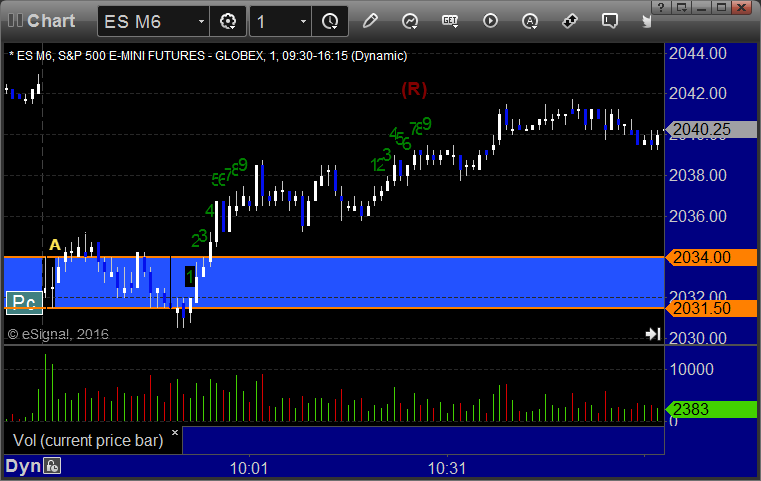Click the boxed 1 count marker on chart
This screenshot has height=481, width=761.
click(x=190, y=277)
